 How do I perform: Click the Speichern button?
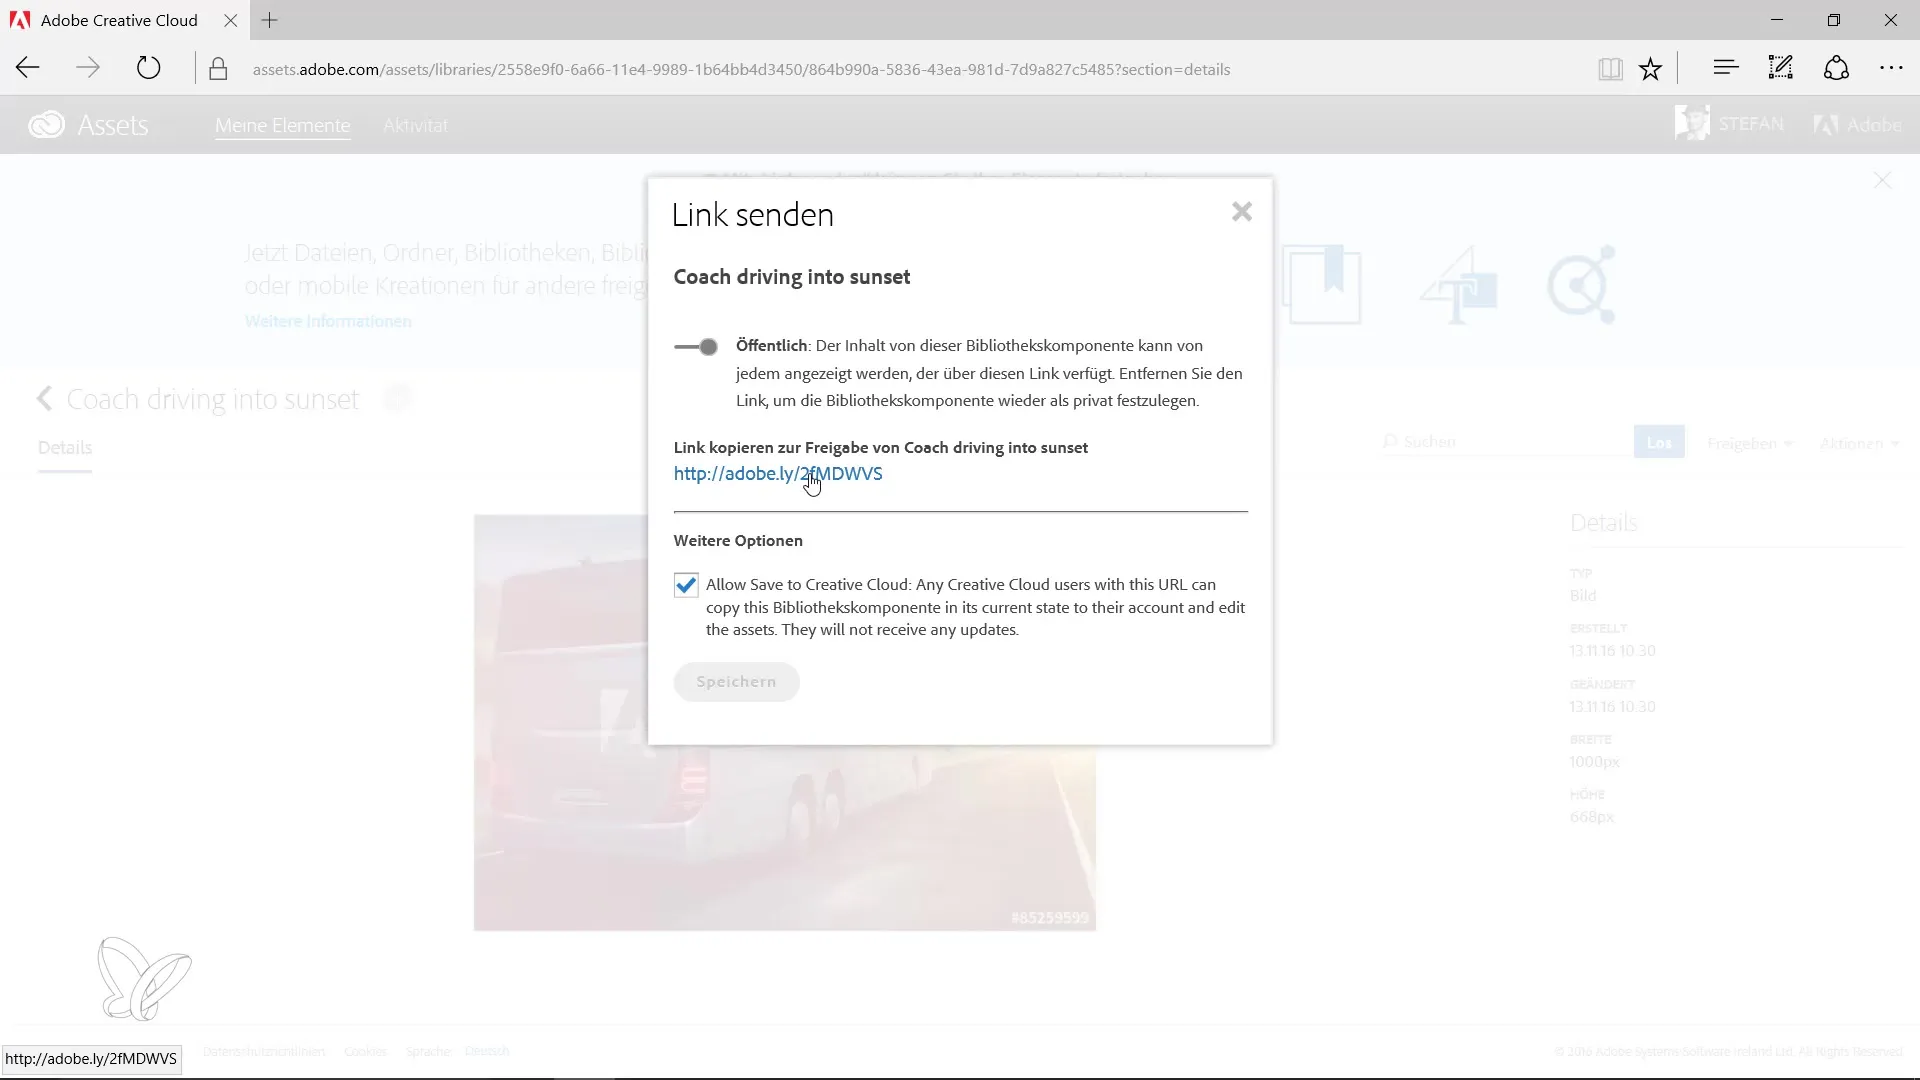[736, 682]
